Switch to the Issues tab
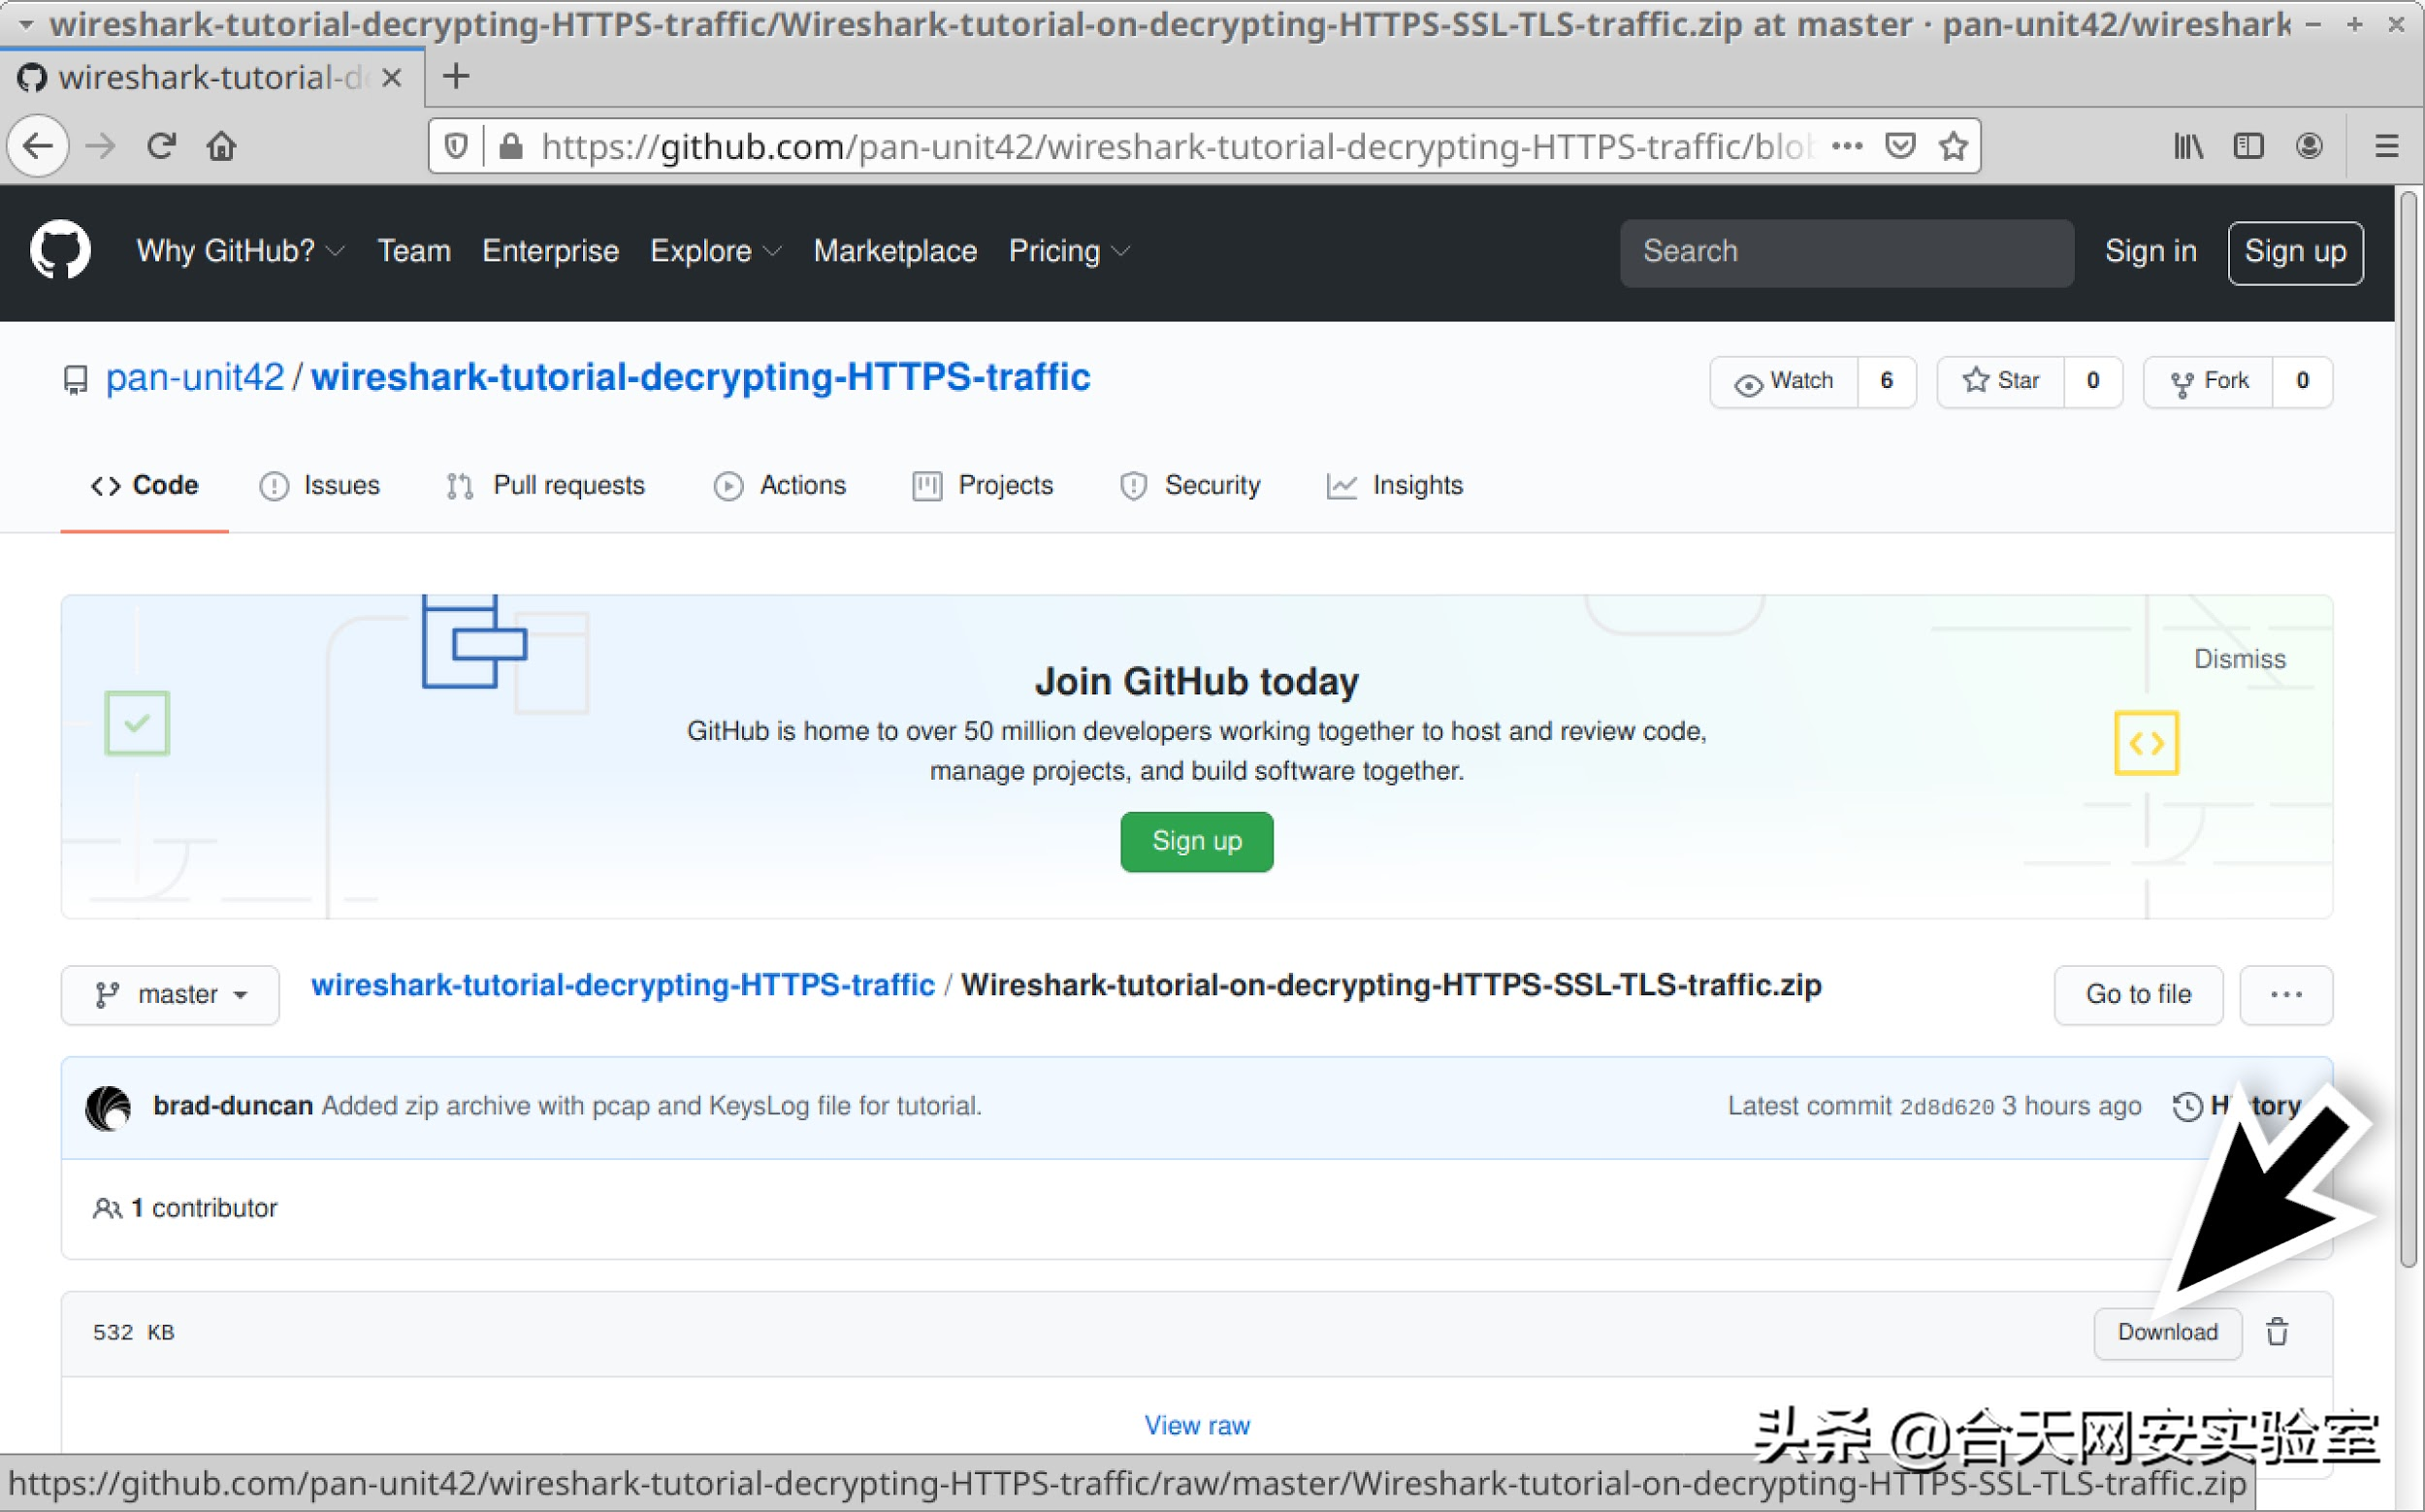2425x1512 pixels. 320,485
